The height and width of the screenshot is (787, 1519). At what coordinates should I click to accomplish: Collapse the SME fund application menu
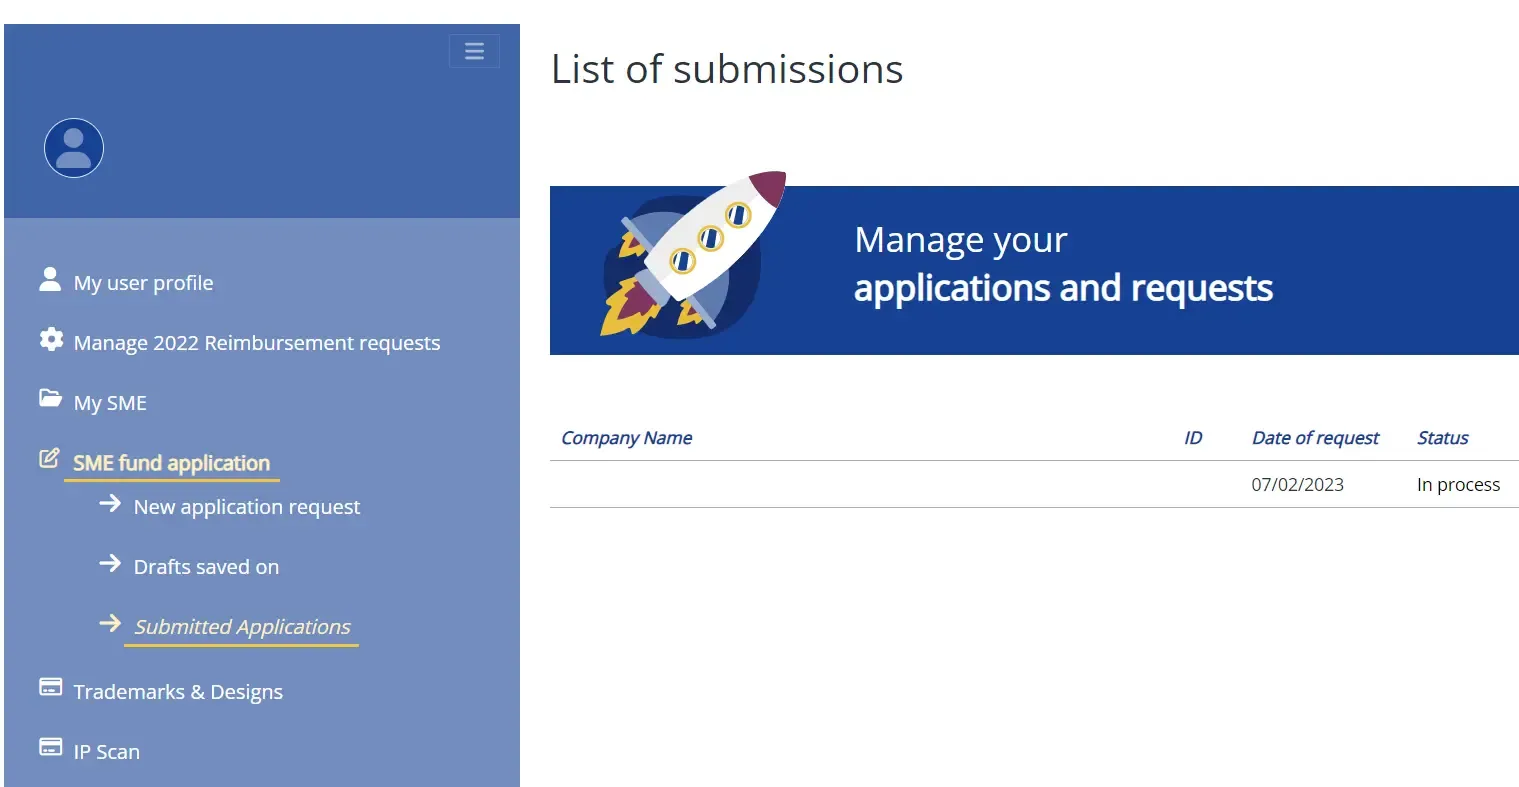coord(171,463)
